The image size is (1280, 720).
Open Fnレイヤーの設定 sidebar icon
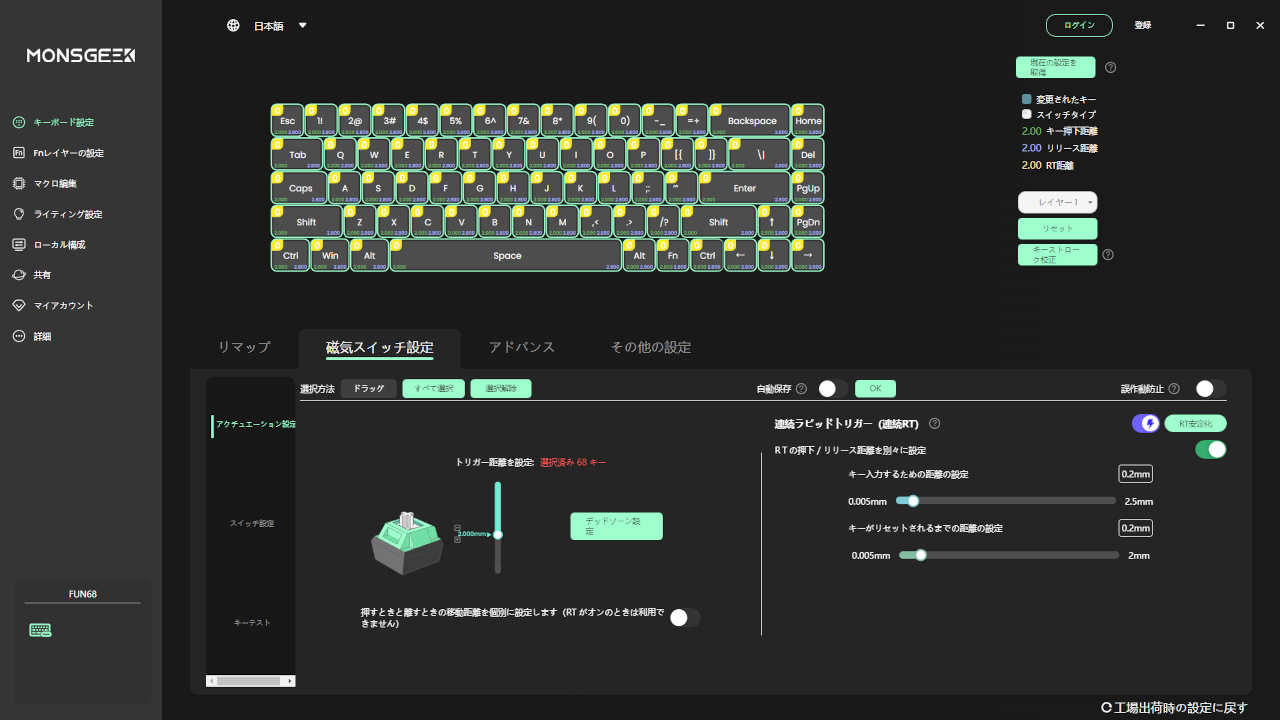pyautogui.click(x=18, y=153)
